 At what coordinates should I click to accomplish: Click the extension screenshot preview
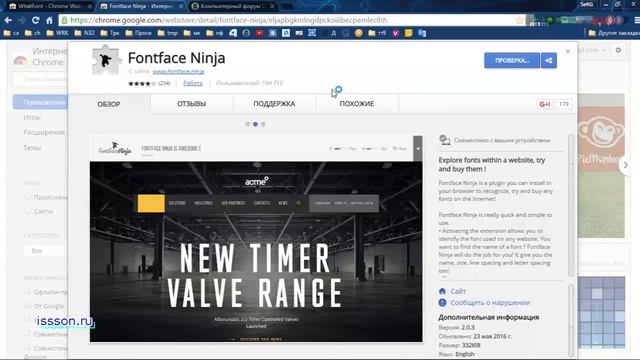tap(256, 239)
